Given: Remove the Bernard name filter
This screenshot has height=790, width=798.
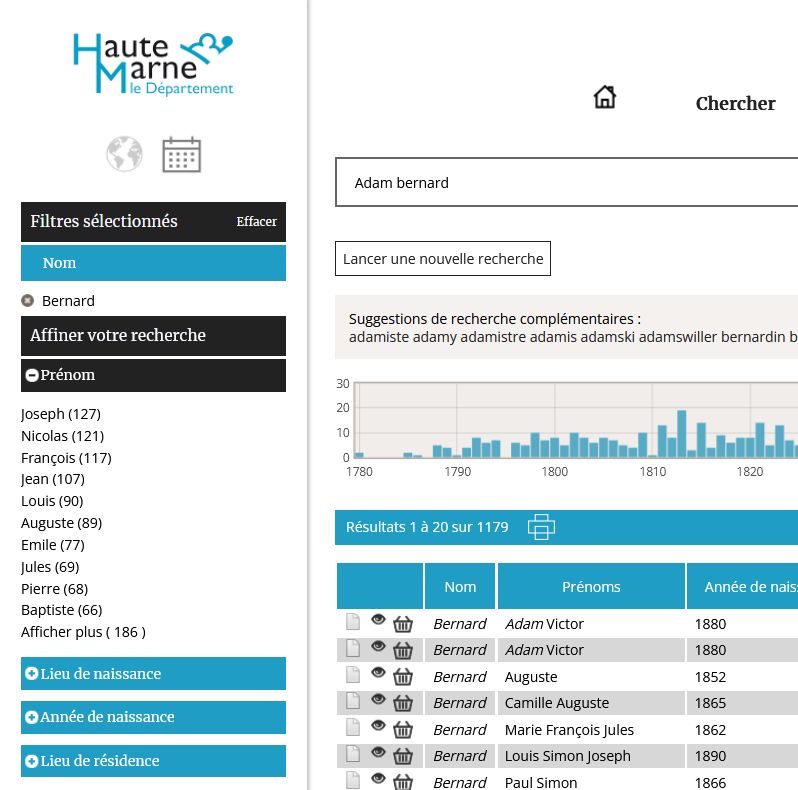Looking at the screenshot, I should [x=28, y=301].
